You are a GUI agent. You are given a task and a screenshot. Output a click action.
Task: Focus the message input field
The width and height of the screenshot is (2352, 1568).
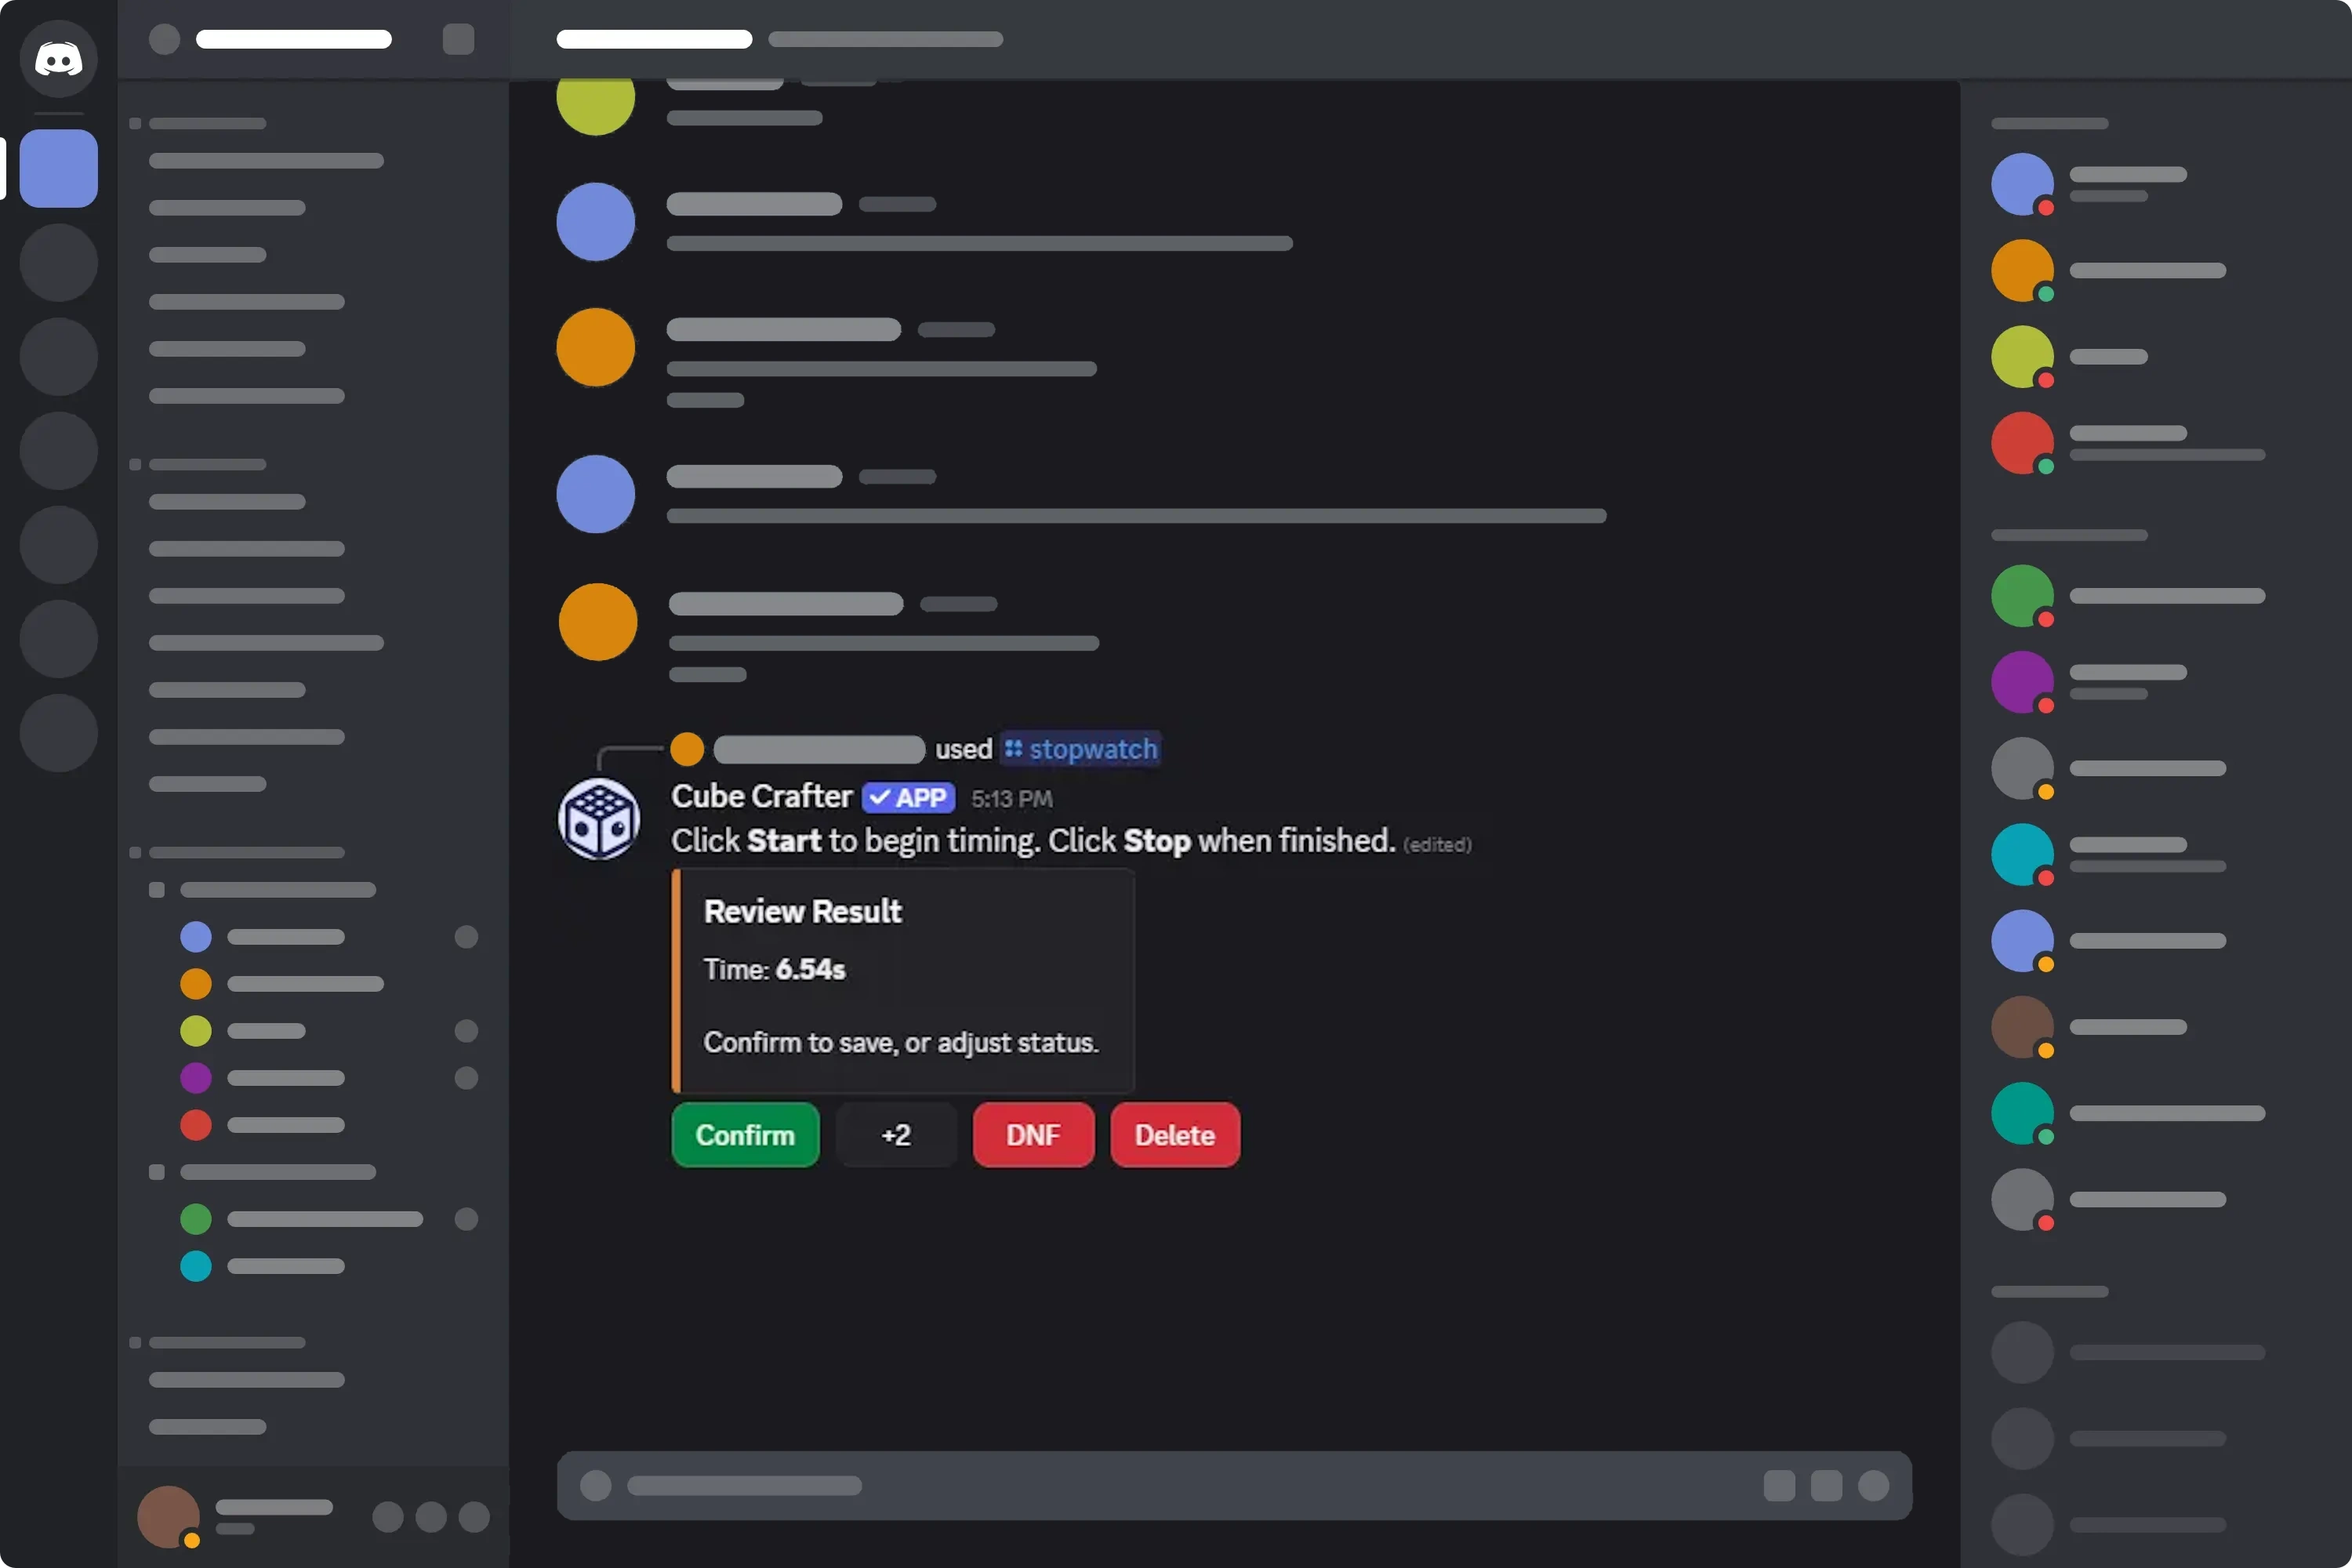[1234, 1485]
